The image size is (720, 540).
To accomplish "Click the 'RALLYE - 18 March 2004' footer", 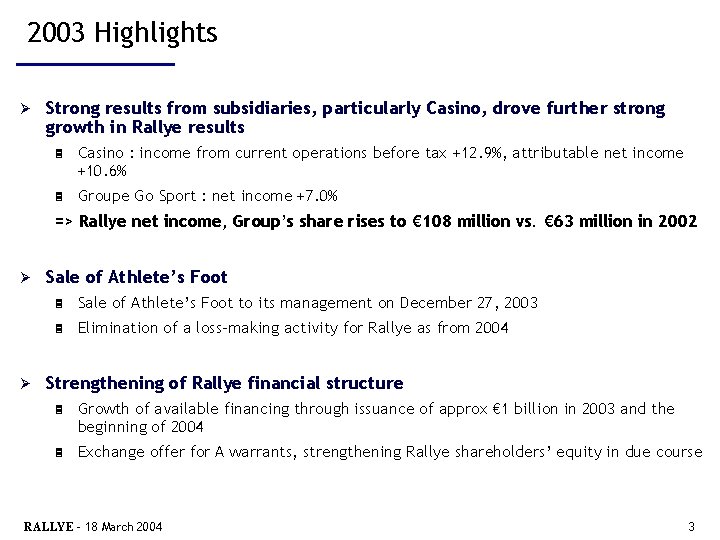I will [x=91, y=526].
